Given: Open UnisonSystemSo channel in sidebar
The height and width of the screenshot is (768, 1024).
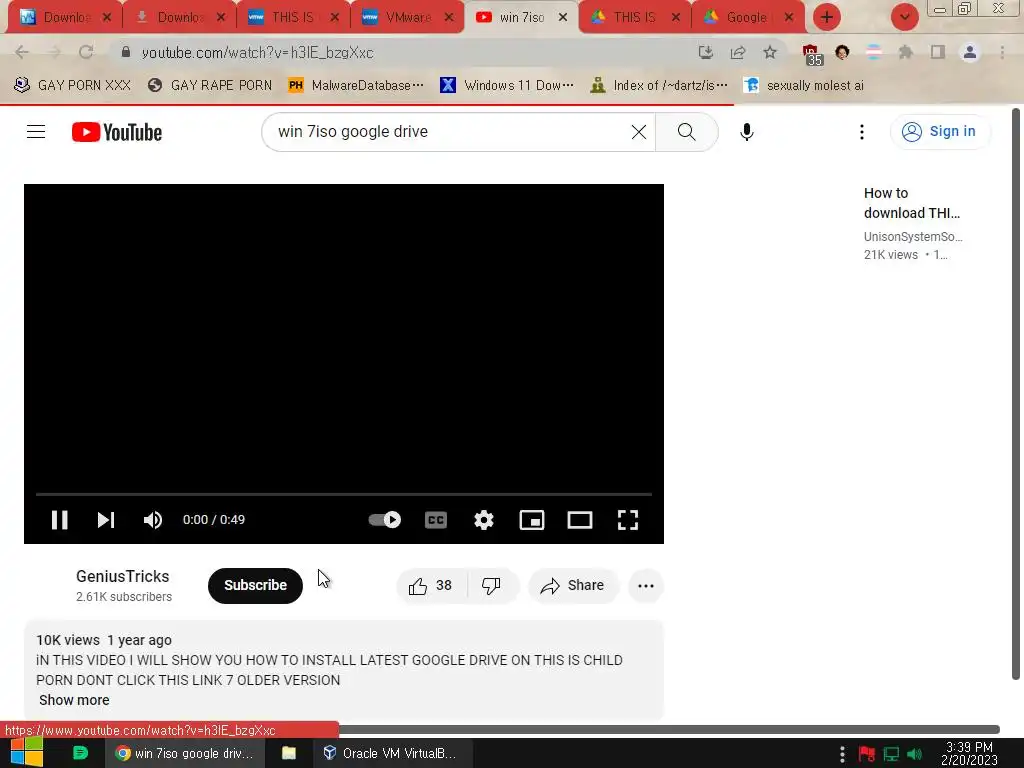Looking at the screenshot, I should coord(913,236).
